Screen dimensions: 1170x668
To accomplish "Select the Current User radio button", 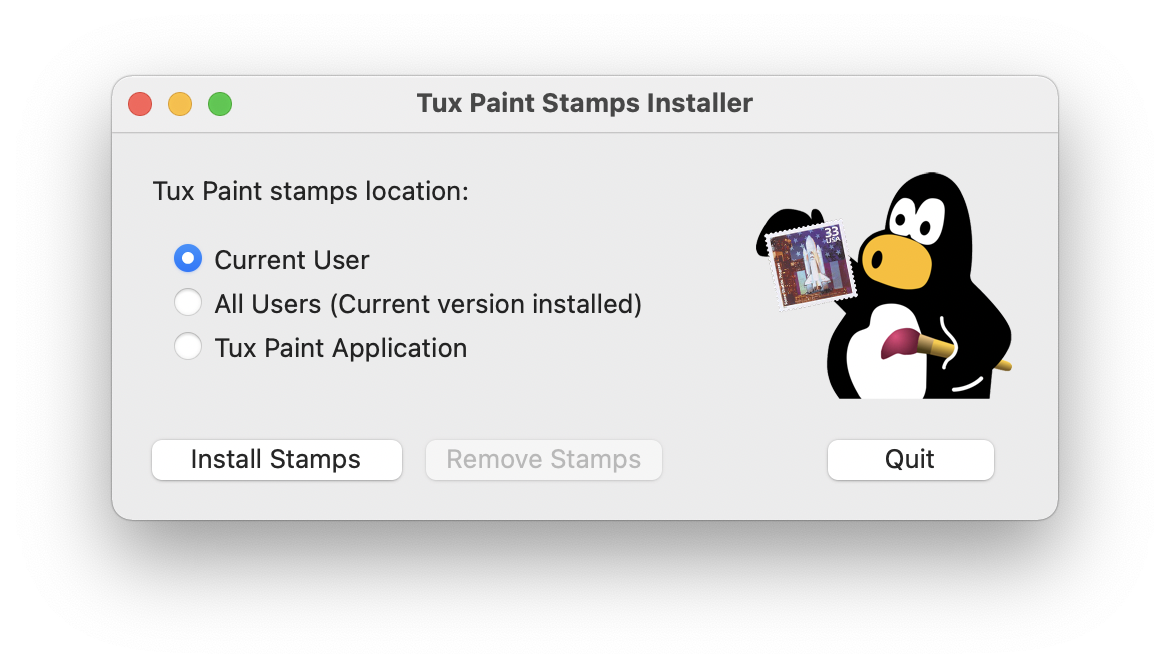I will coord(188,259).
